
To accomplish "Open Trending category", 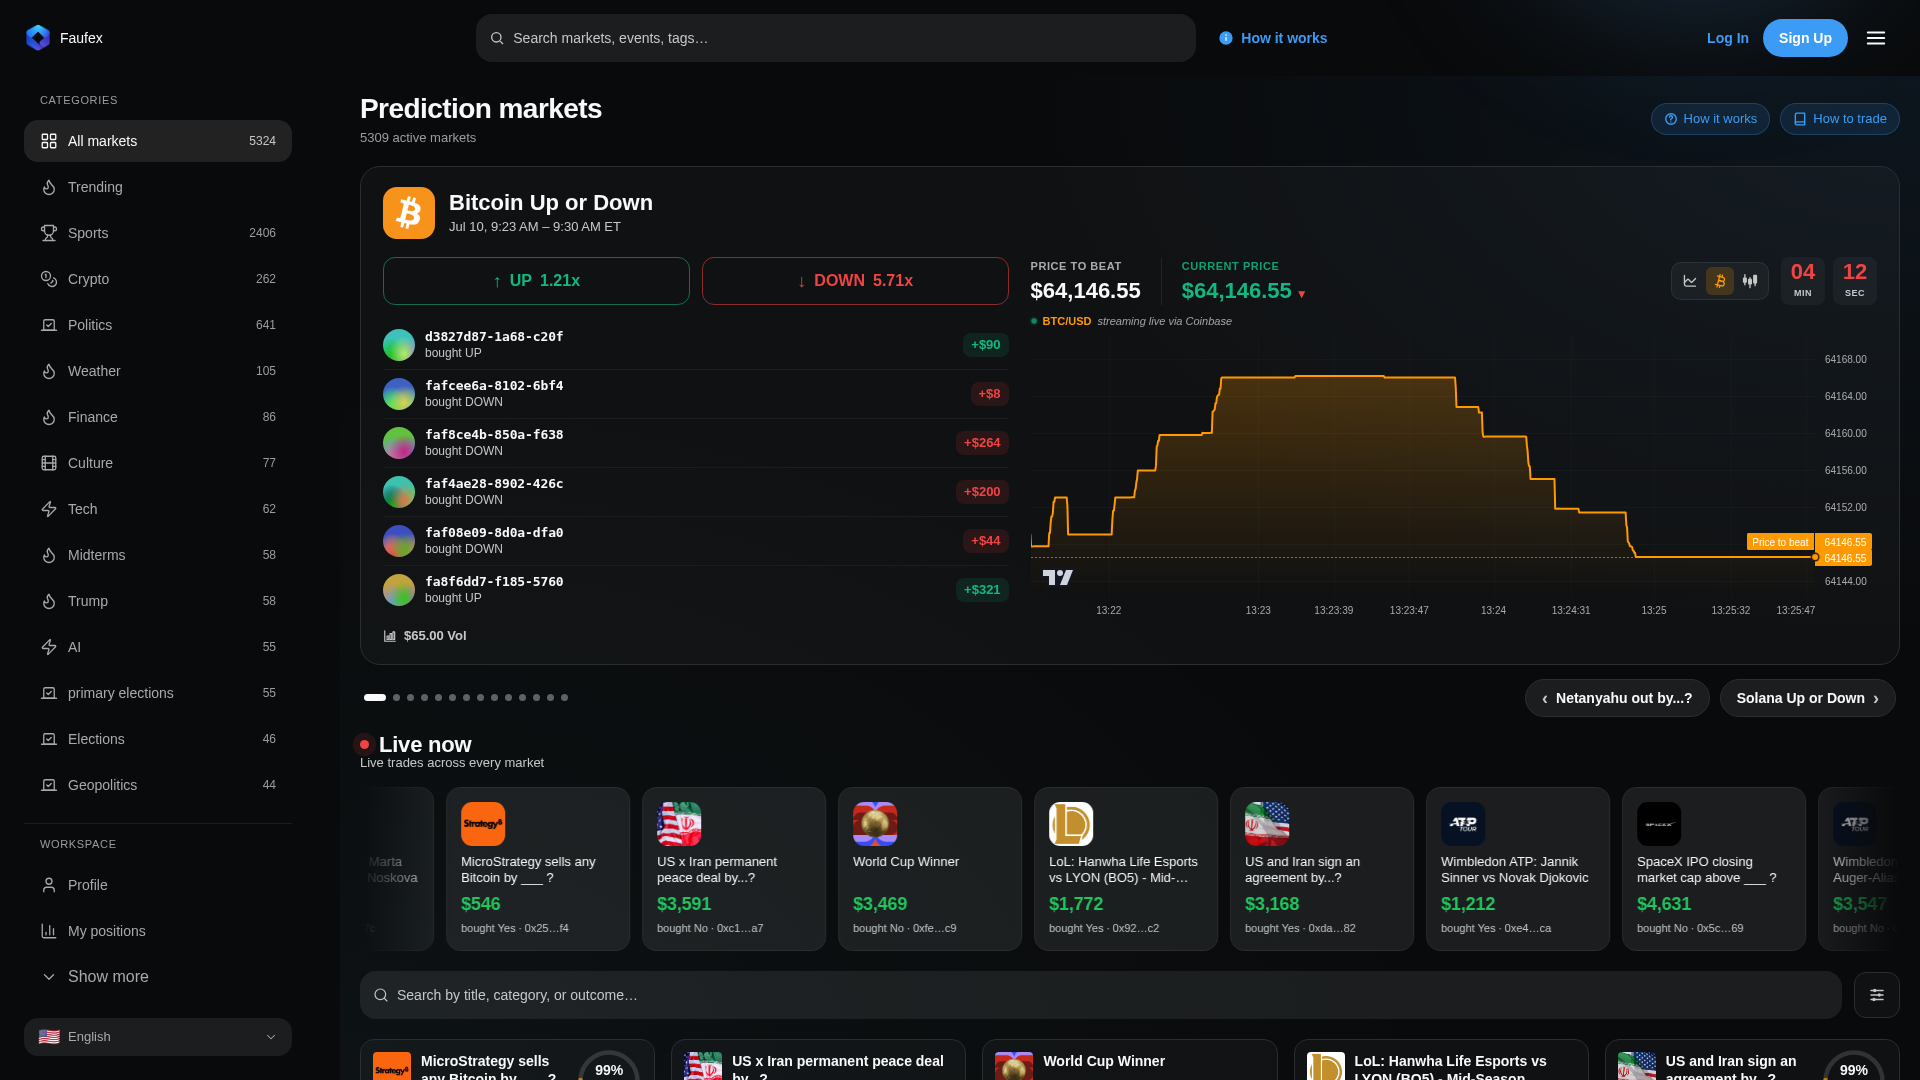I will [158, 187].
